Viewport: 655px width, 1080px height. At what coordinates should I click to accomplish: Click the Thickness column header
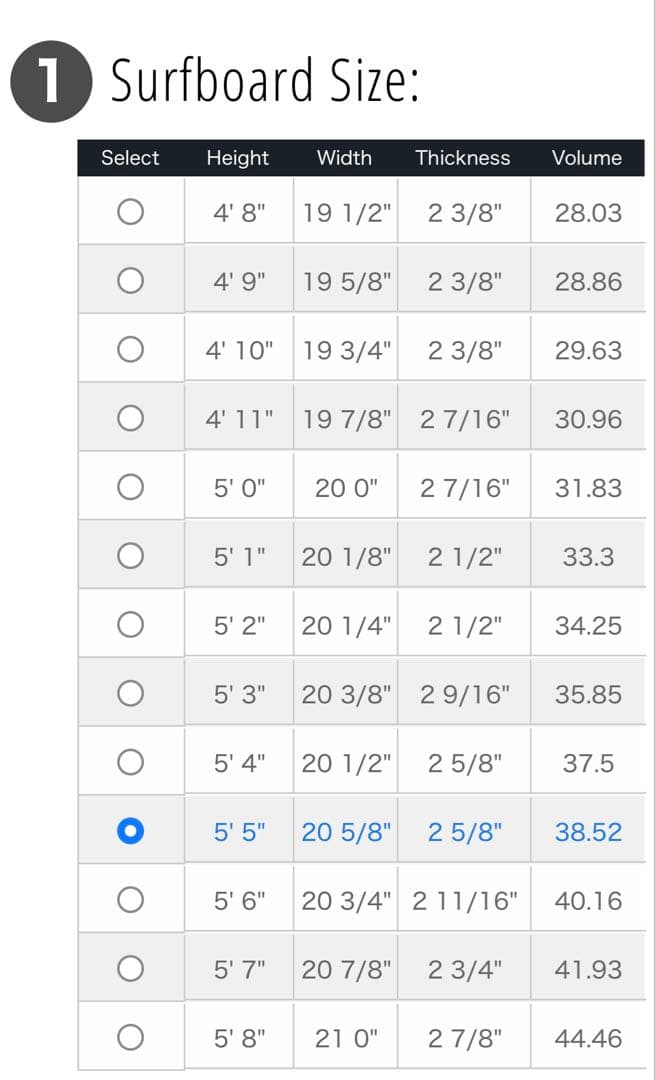463,158
